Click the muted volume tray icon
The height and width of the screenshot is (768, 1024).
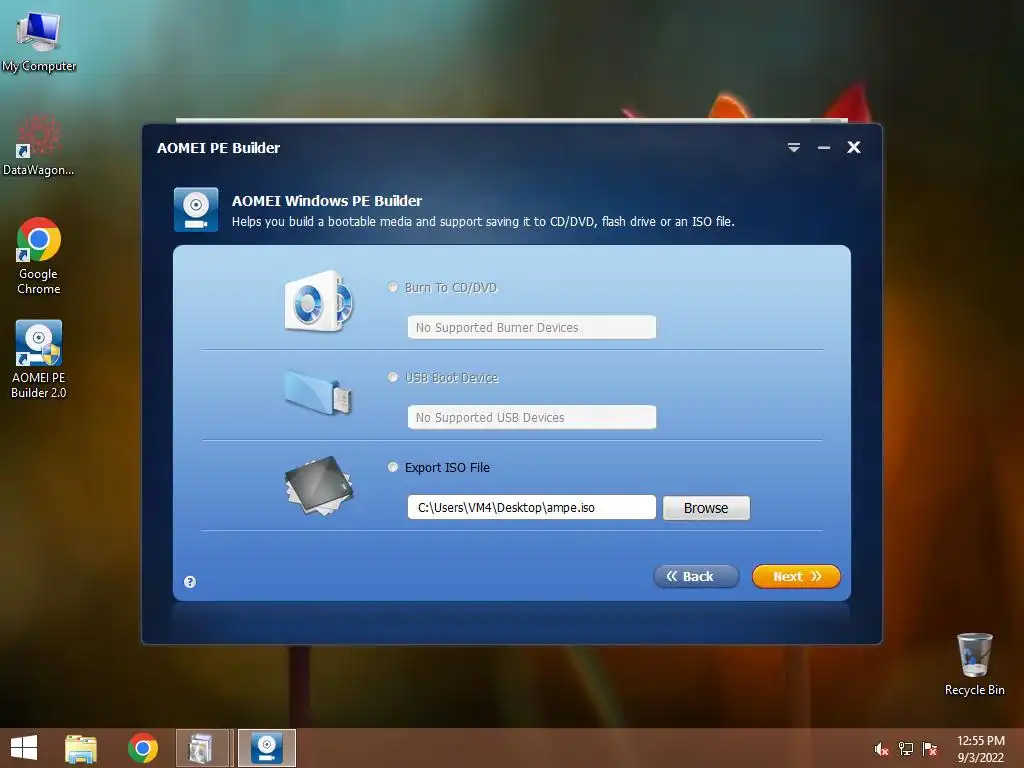point(882,749)
